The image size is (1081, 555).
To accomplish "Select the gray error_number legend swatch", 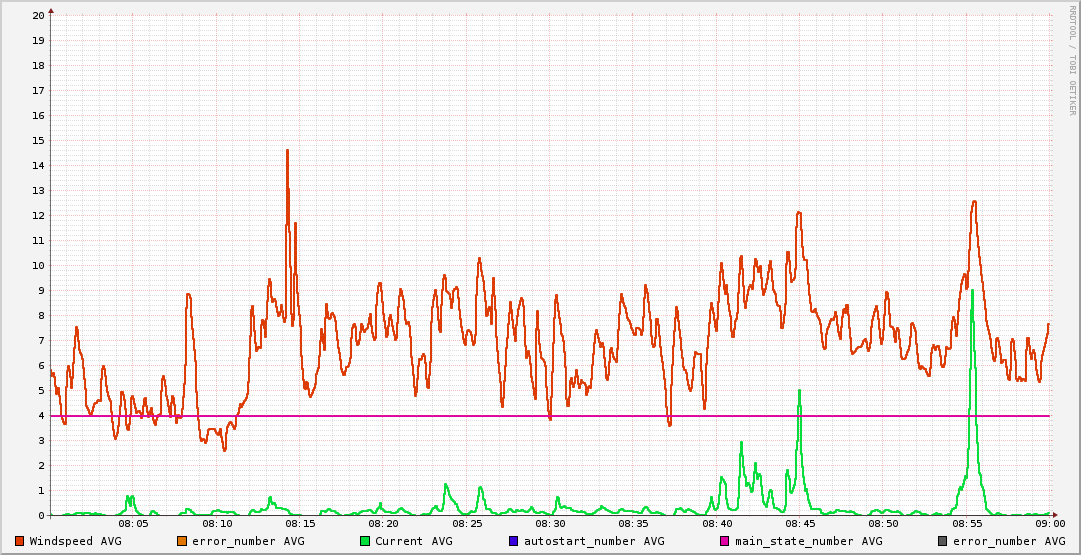I will click(943, 541).
